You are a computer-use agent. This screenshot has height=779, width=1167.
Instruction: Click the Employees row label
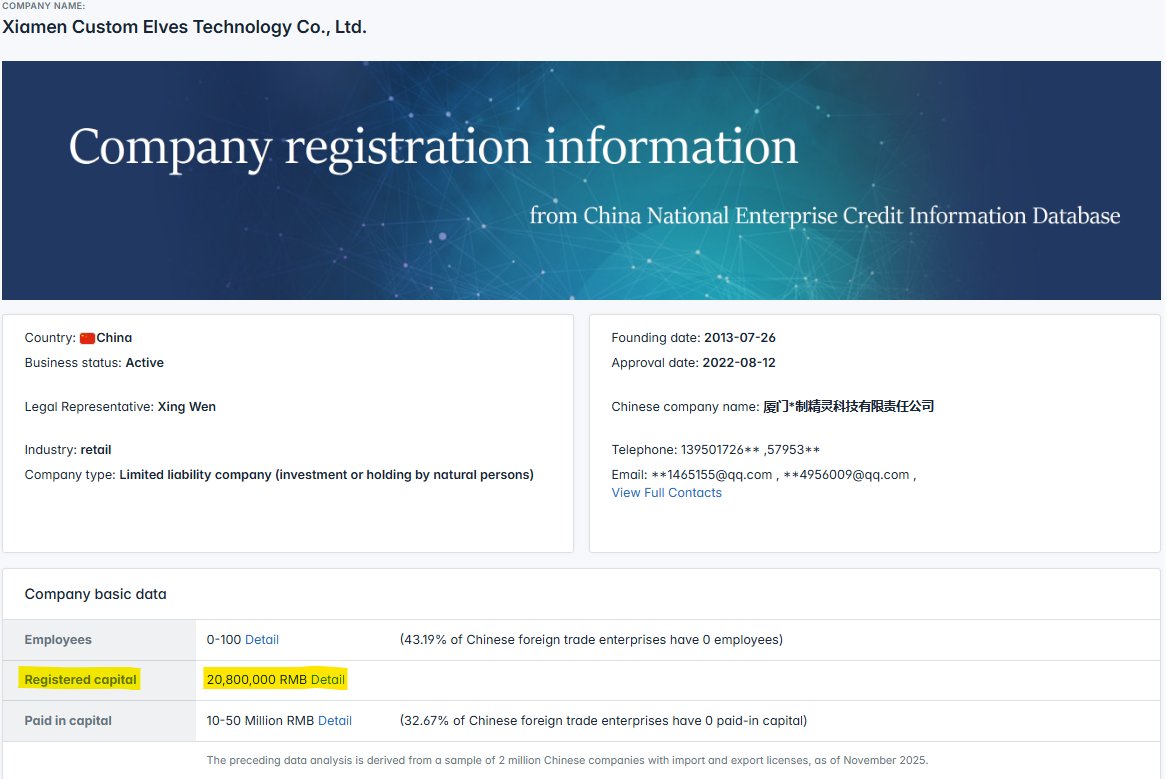point(58,640)
